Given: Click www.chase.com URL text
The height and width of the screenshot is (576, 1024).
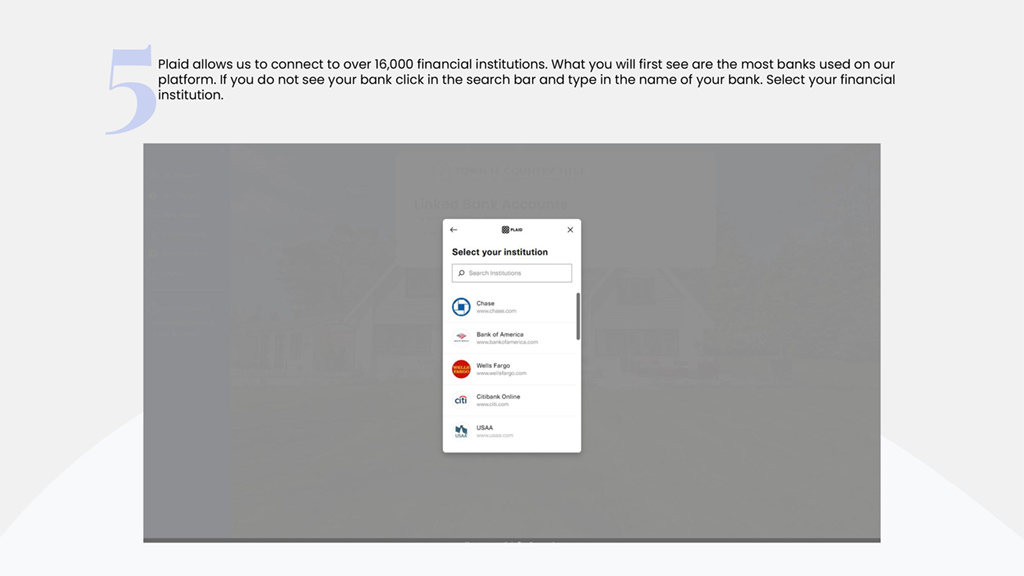Looking at the screenshot, I should [496, 311].
